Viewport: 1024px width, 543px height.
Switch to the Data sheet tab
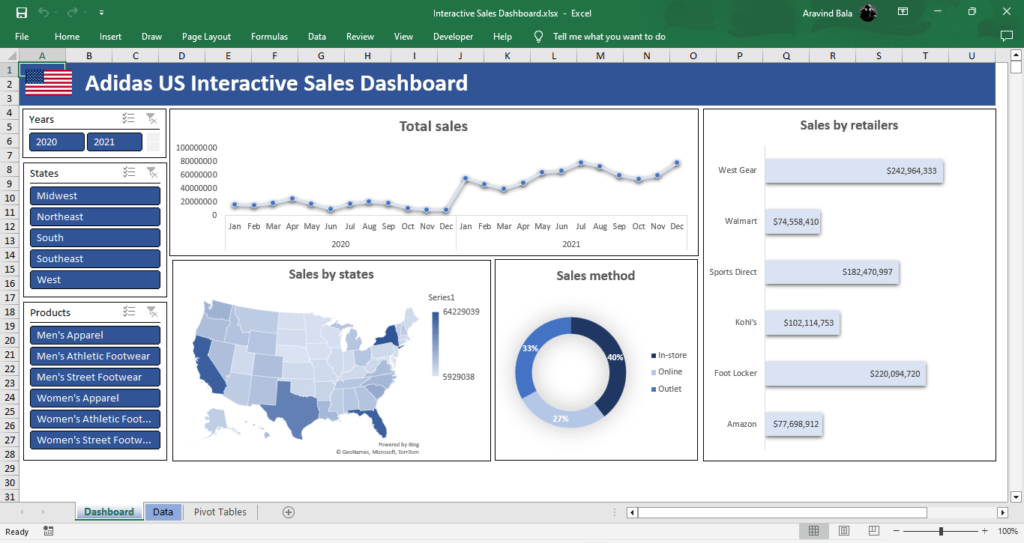163,512
